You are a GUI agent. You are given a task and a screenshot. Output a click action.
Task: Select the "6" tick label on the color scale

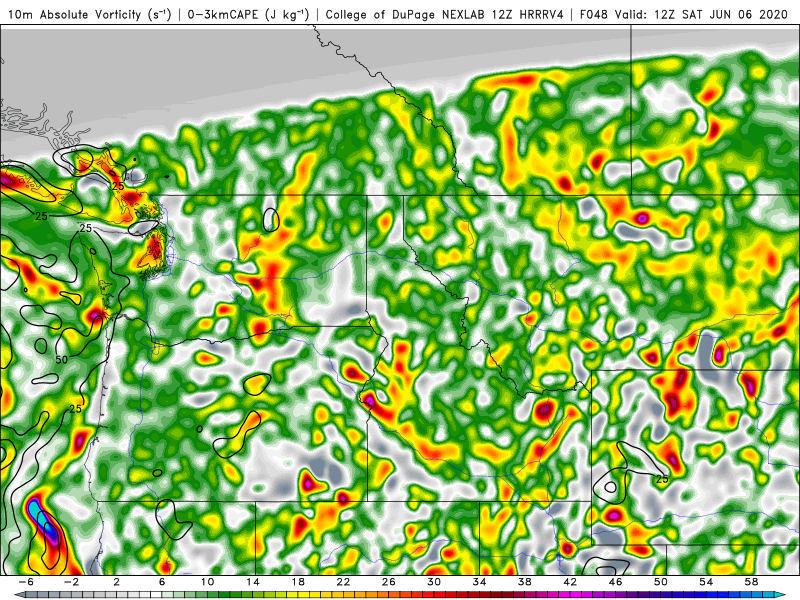[162, 582]
